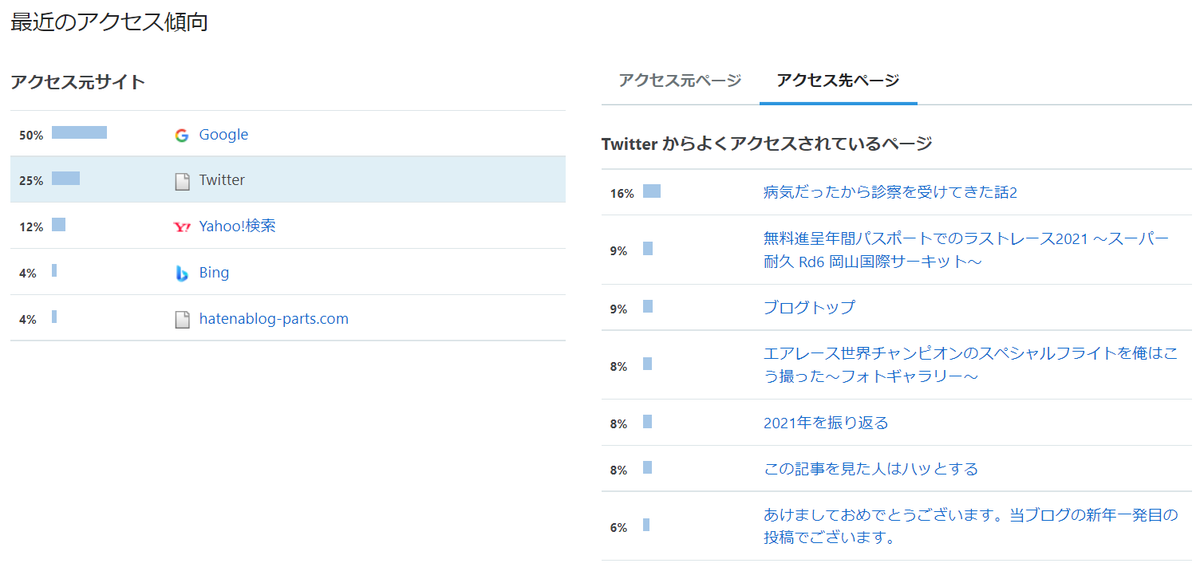Open the Yahoo!検索 referrer link

[237, 226]
